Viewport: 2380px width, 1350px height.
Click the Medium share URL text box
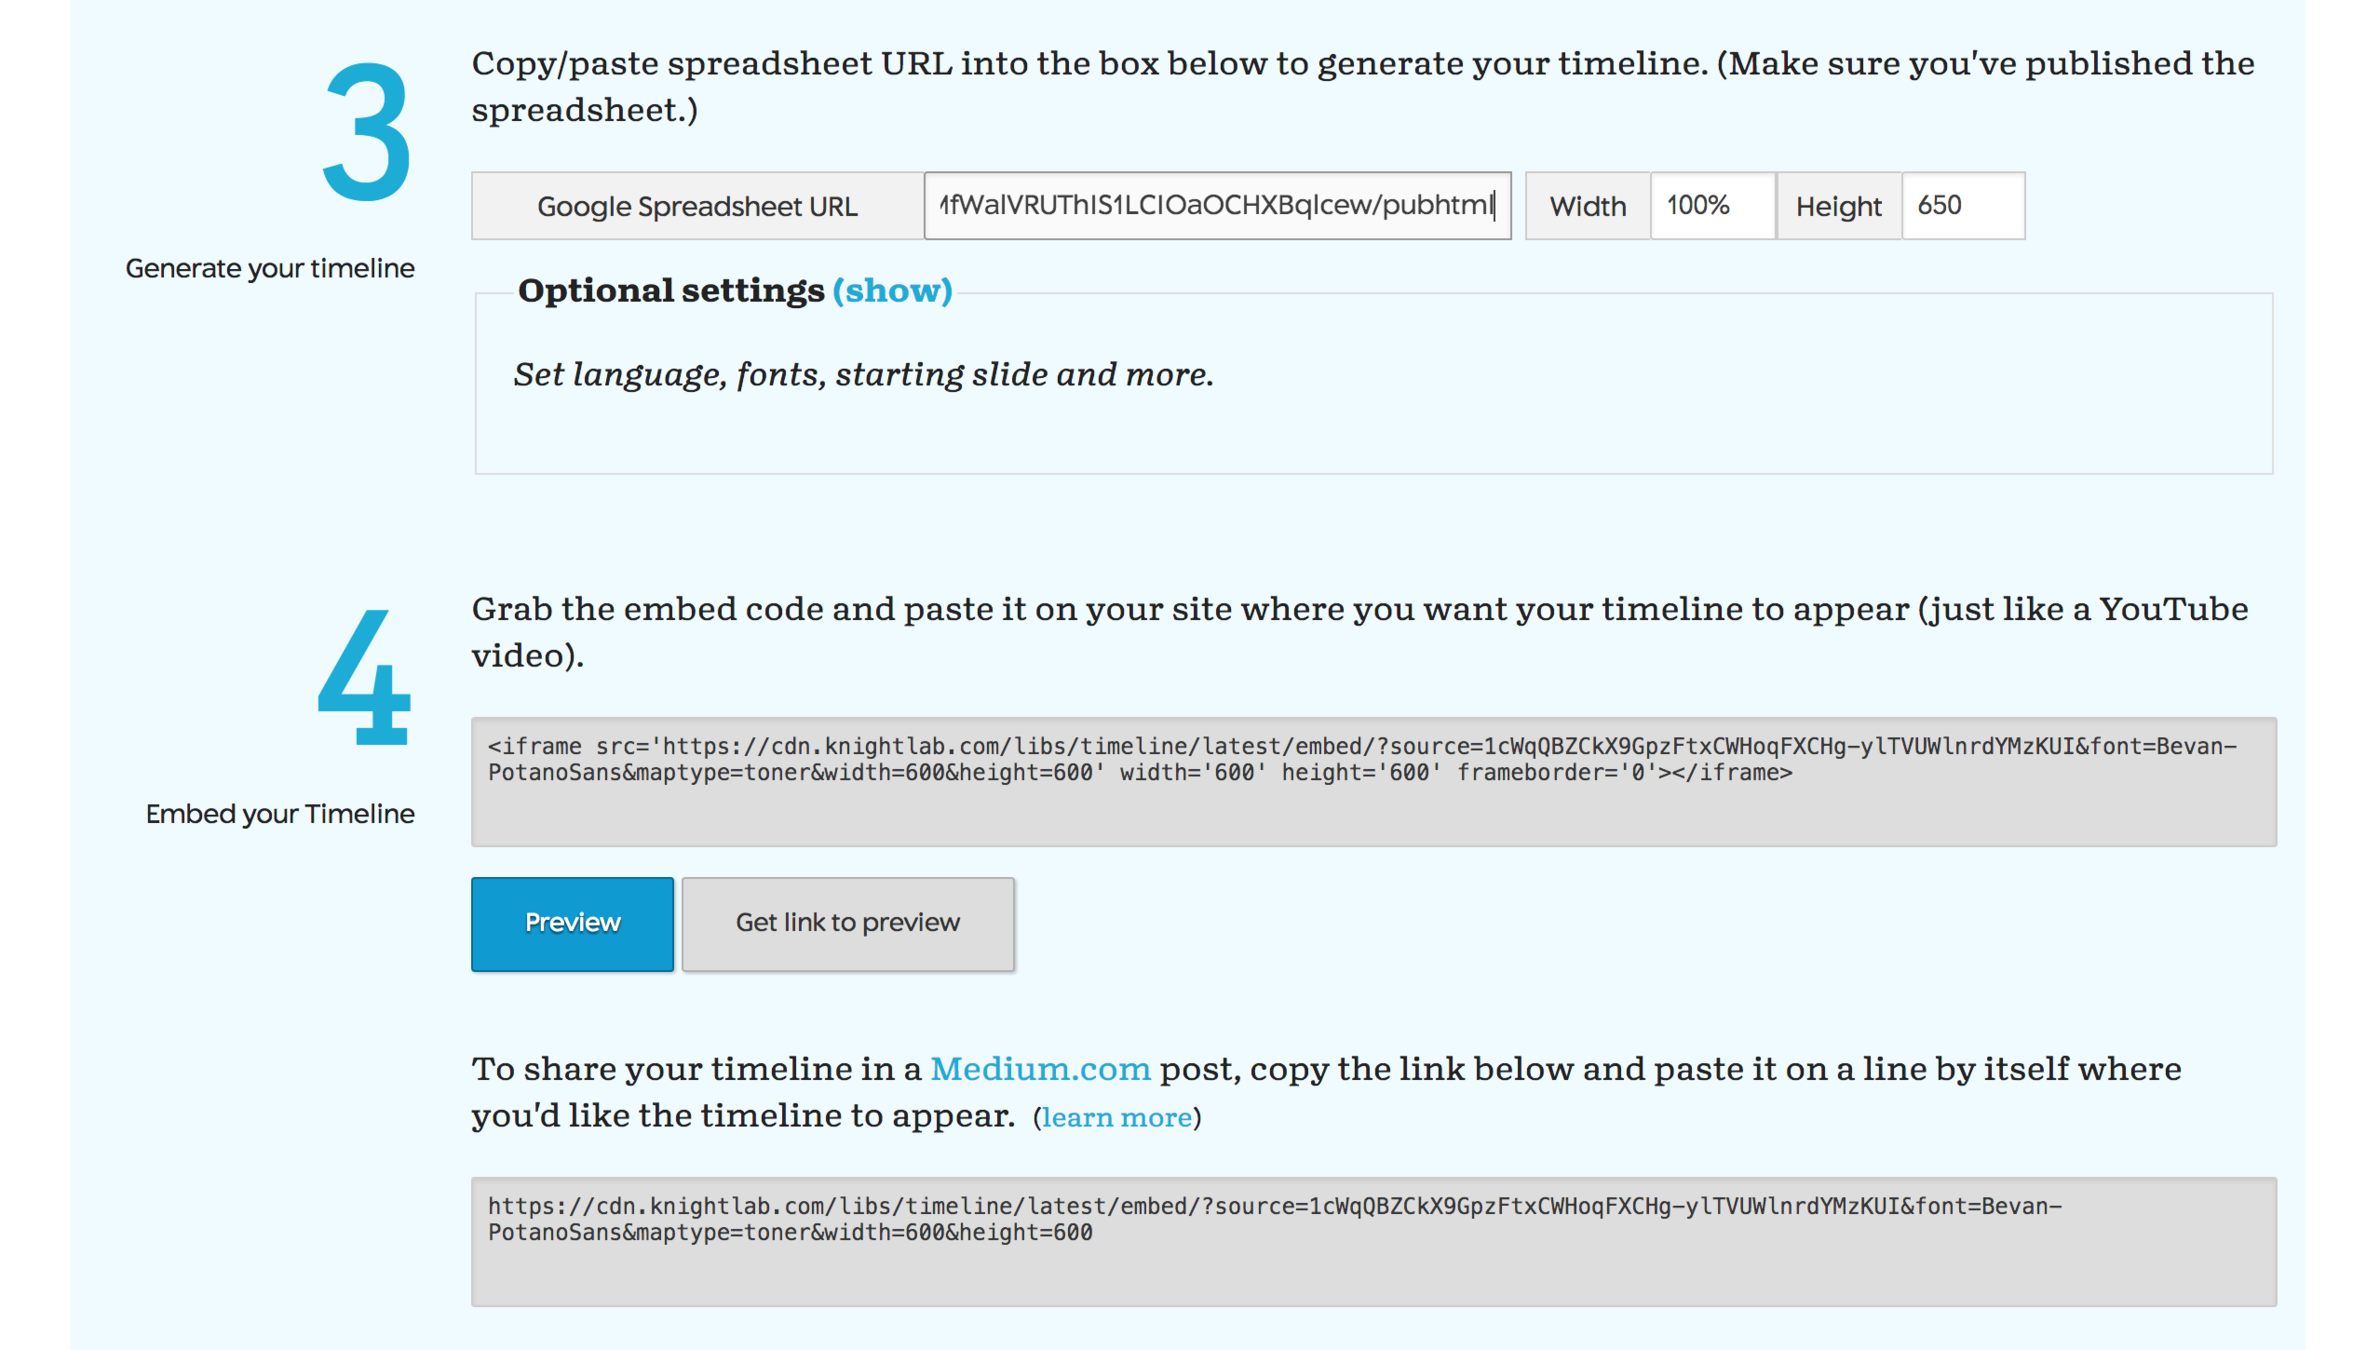(x=1373, y=1241)
